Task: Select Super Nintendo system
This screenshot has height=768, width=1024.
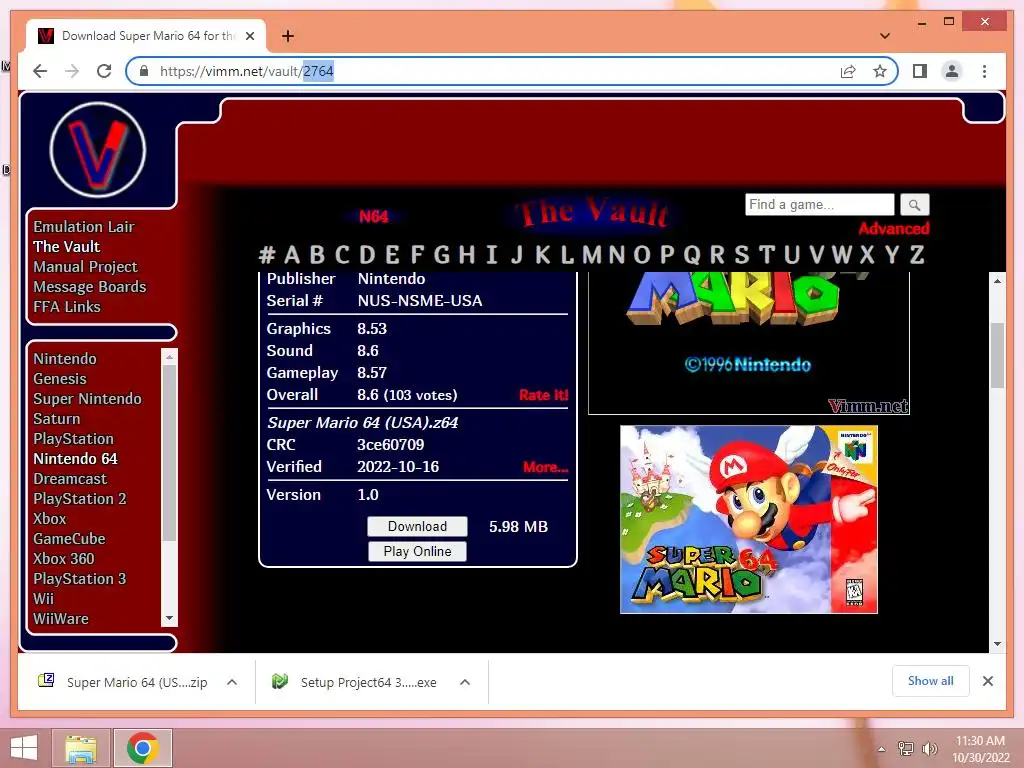Action: tap(87, 399)
